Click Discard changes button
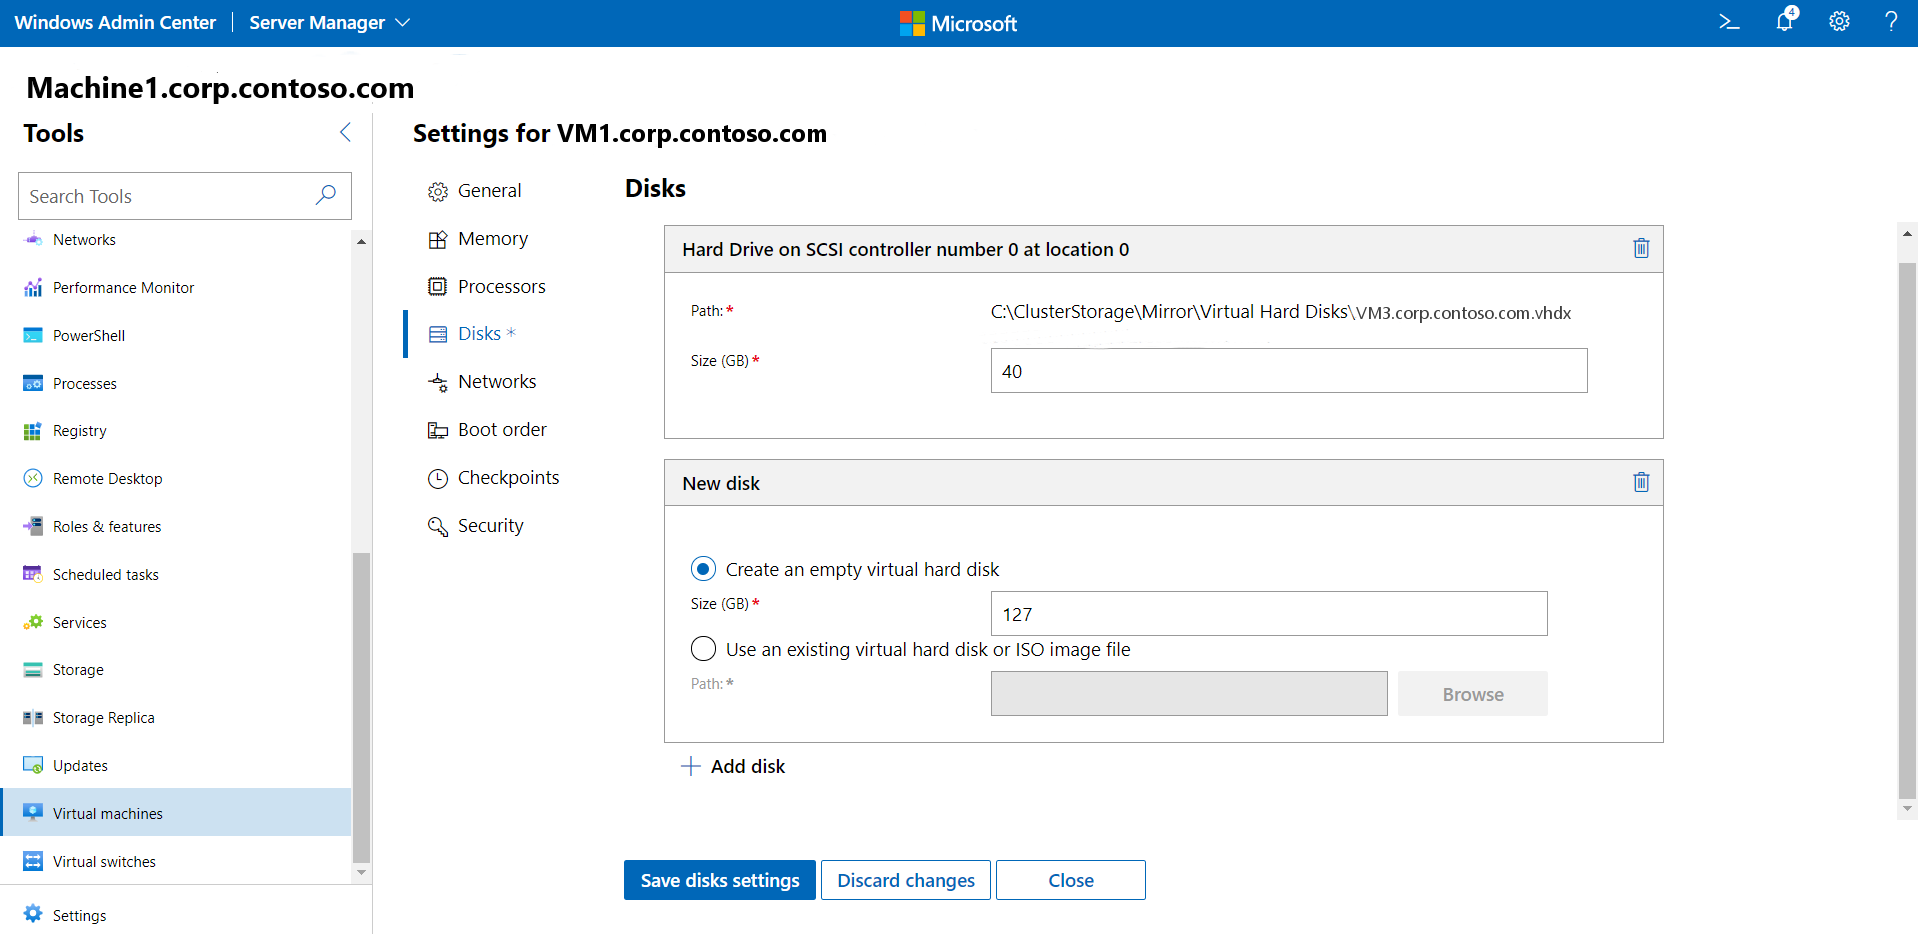 [905, 880]
